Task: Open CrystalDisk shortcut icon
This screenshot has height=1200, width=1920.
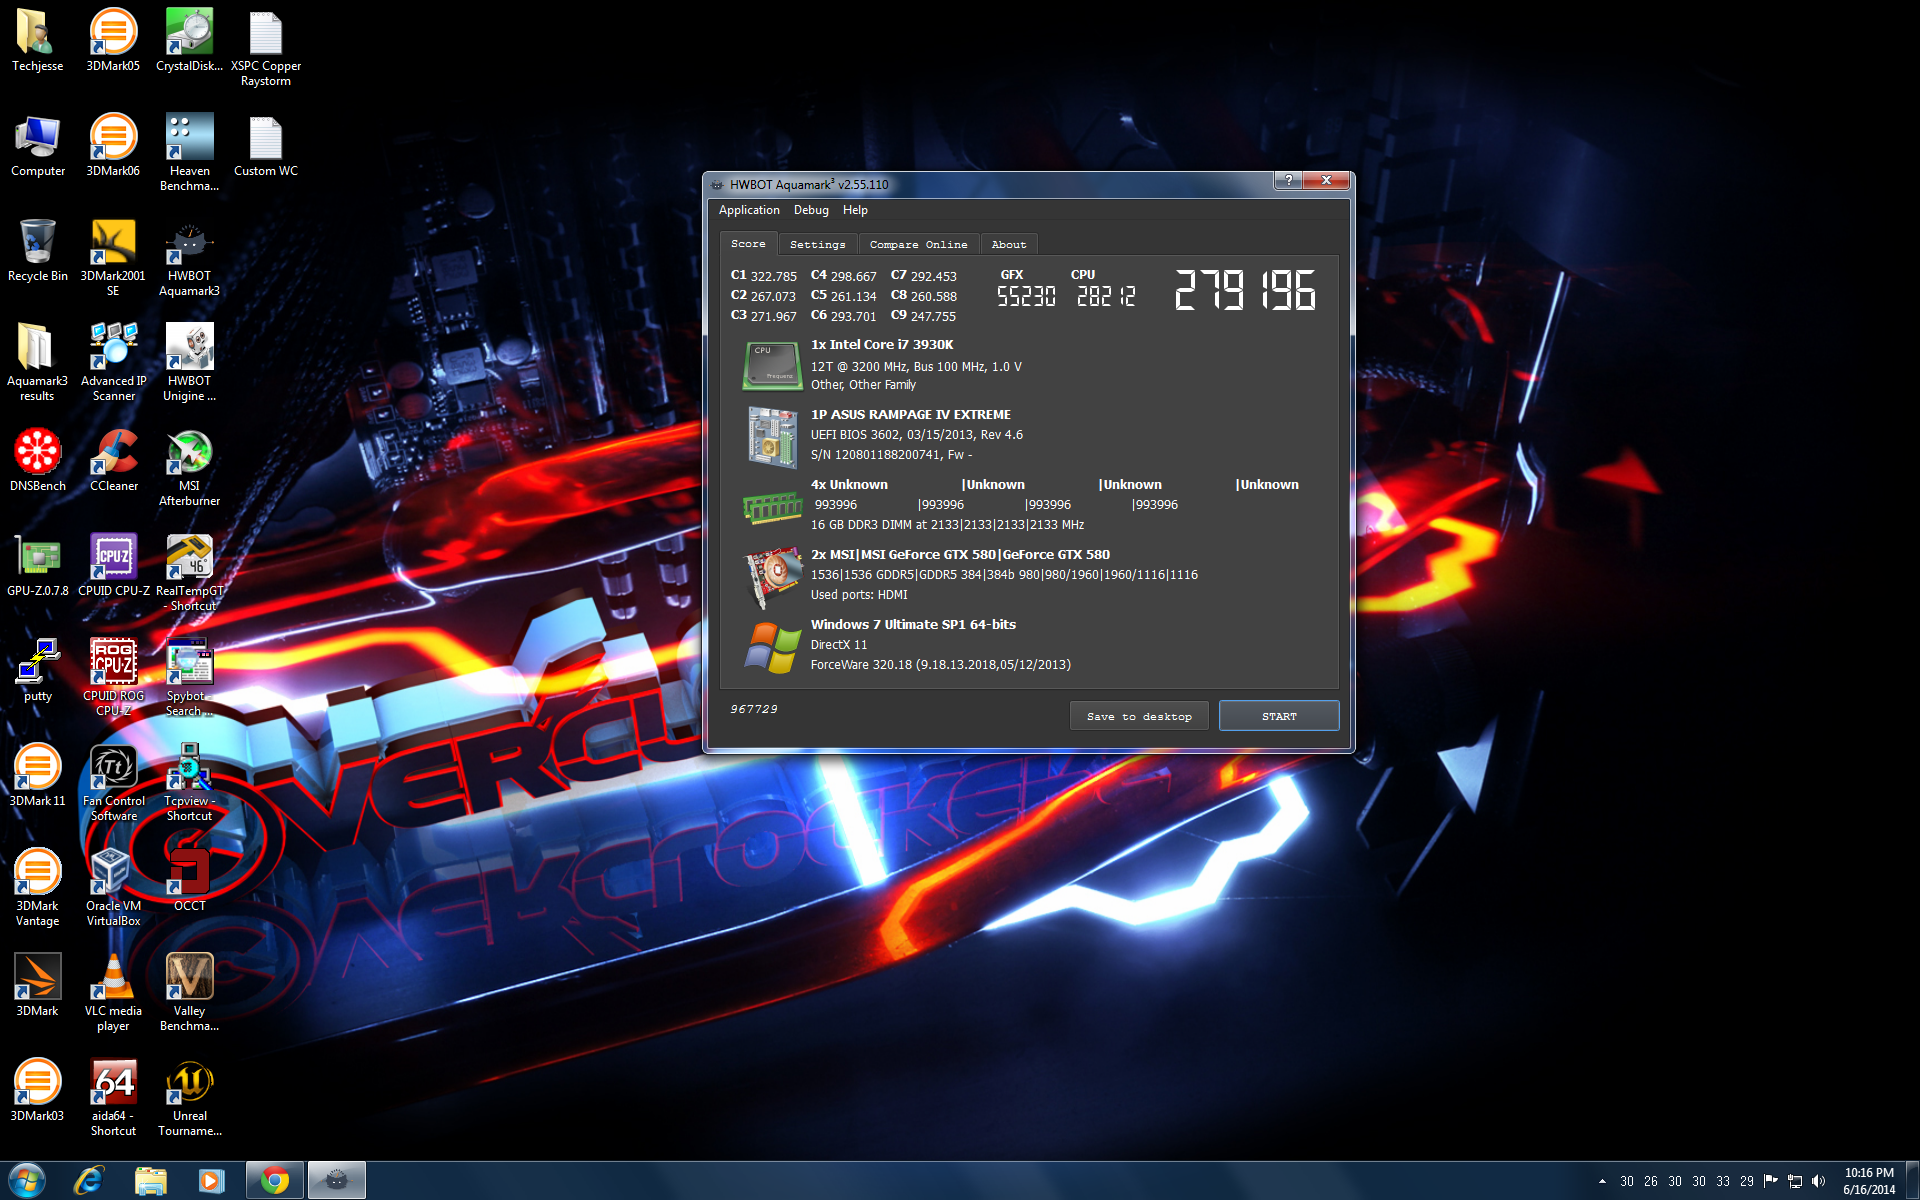Action: pos(189,40)
